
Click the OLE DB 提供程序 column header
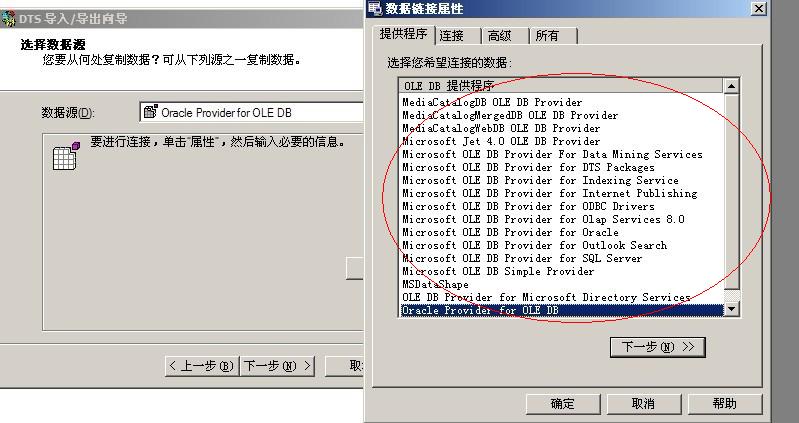click(561, 86)
